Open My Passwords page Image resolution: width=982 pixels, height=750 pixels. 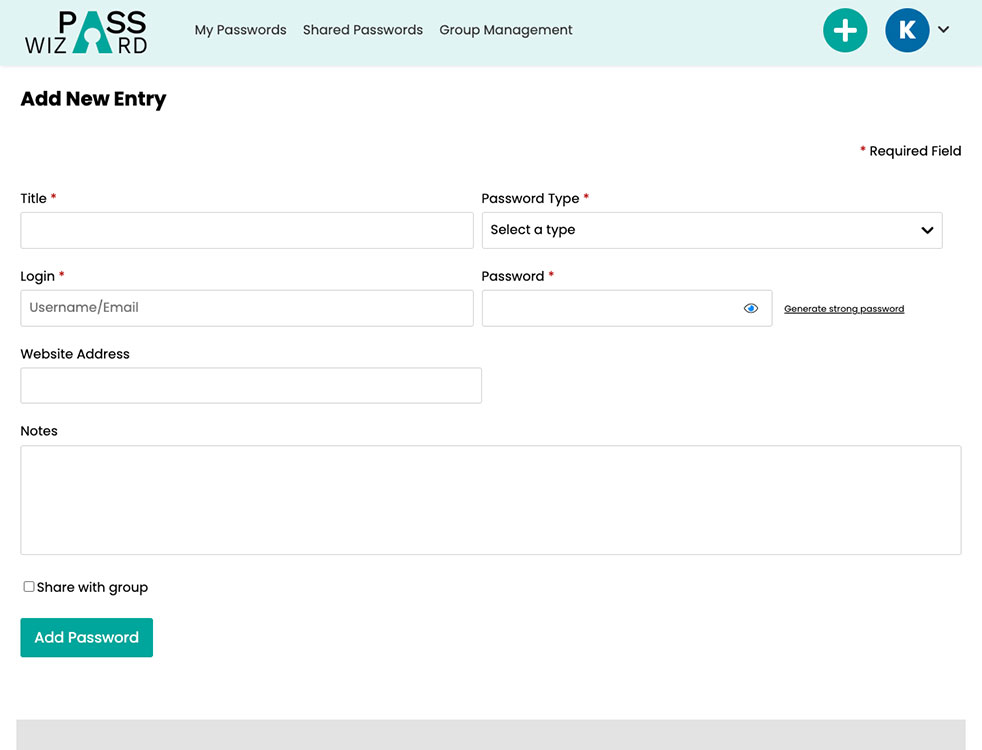(240, 30)
